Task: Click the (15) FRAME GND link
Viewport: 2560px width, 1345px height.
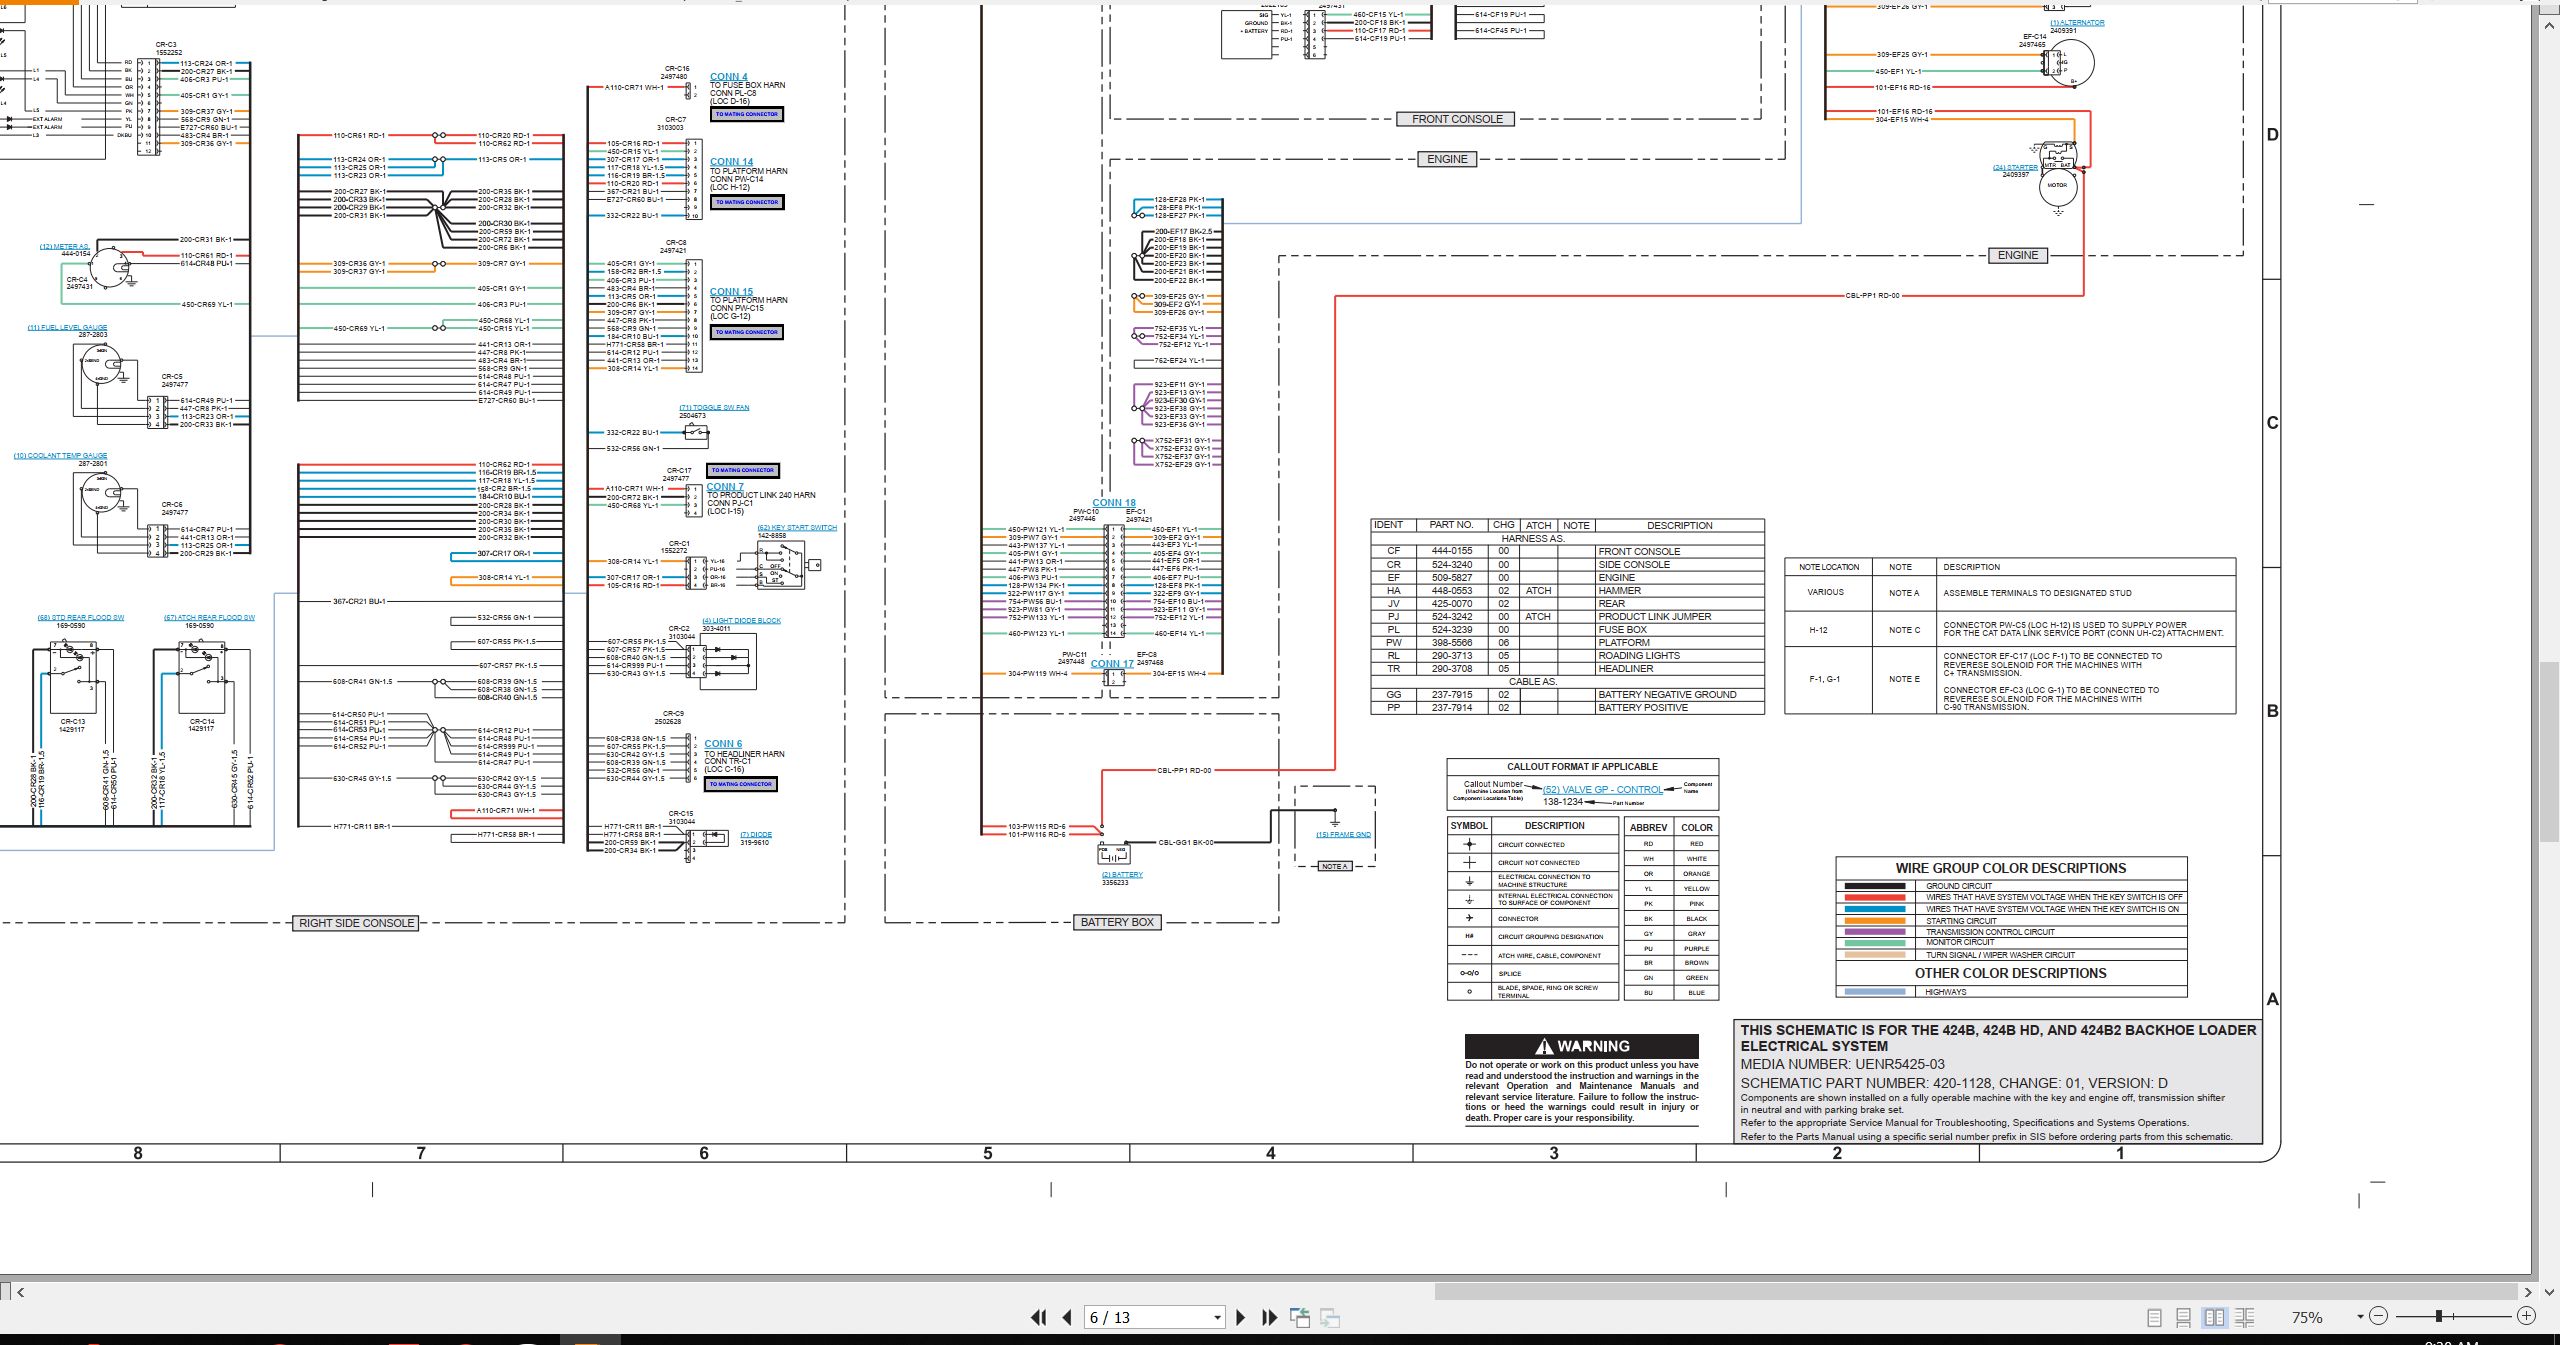Action: 1343,835
